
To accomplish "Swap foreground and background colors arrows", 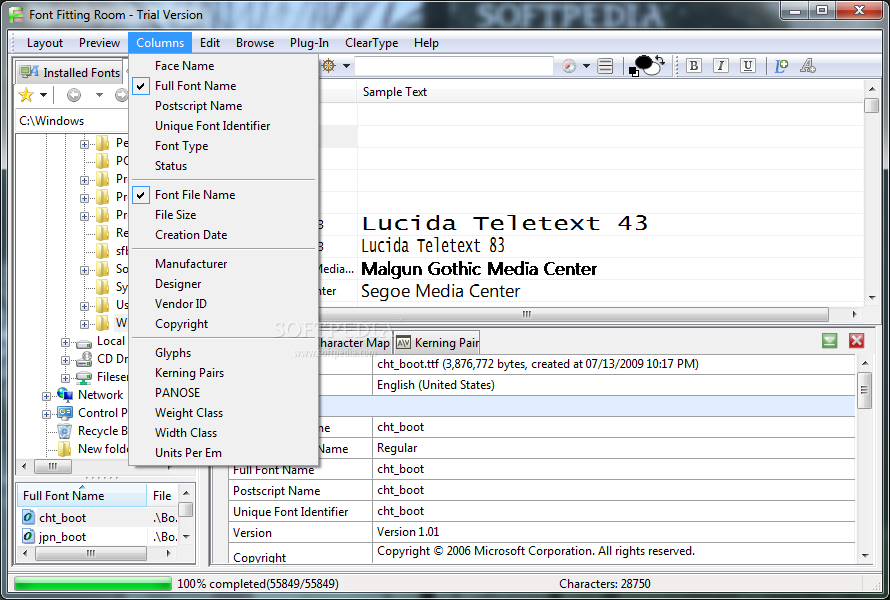I will pyautogui.click(x=660, y=60).
